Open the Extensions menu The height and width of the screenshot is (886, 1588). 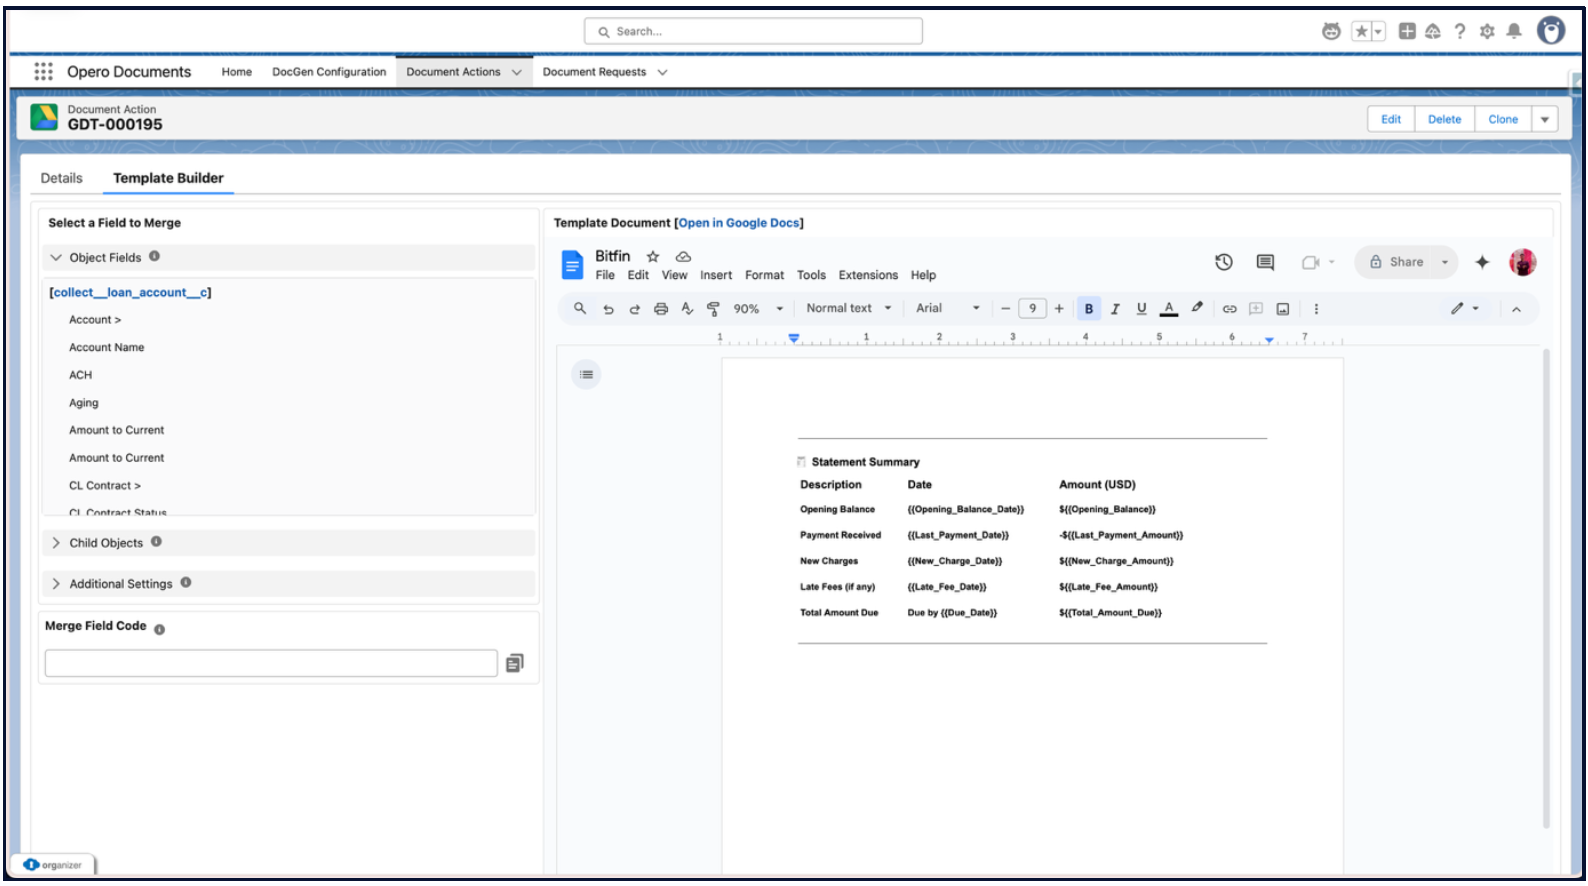(x=867, y=275)
